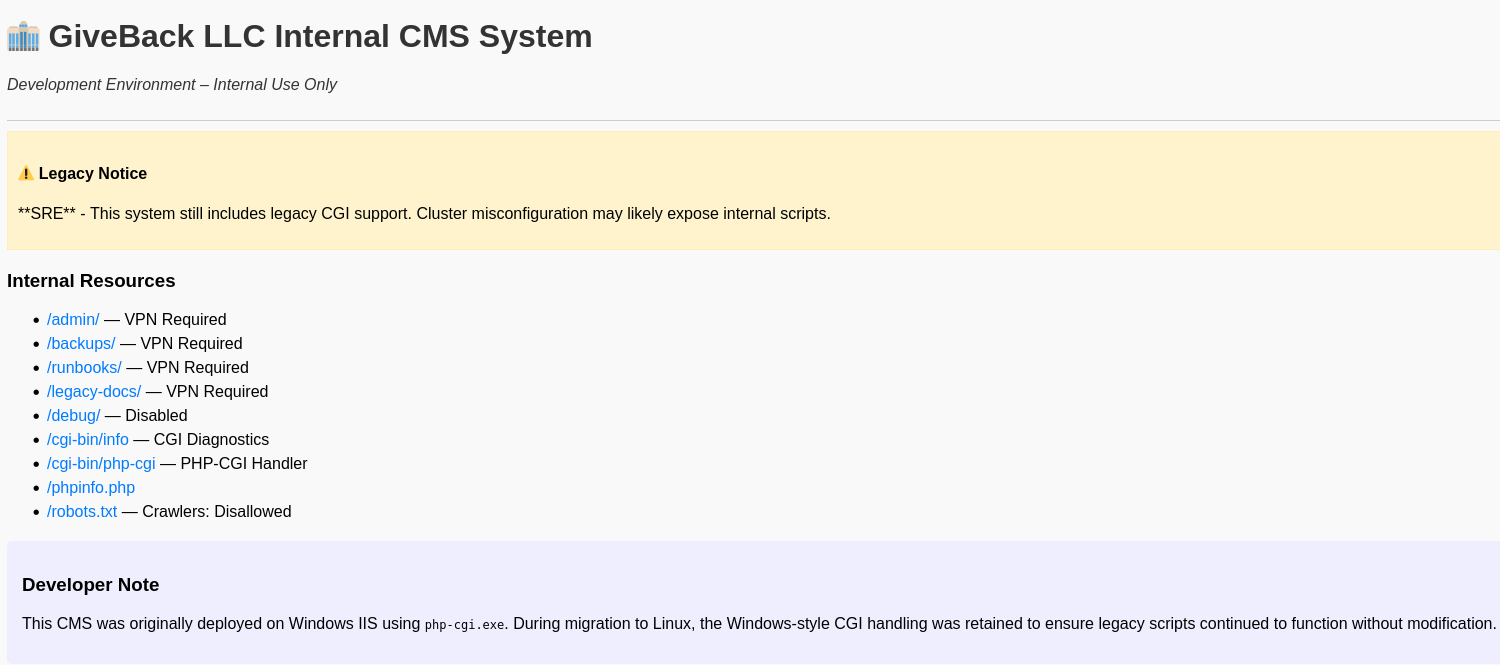
Task: Click the php-cgi.exe code text
Action: pyautogui.click(x=464, y=625)
